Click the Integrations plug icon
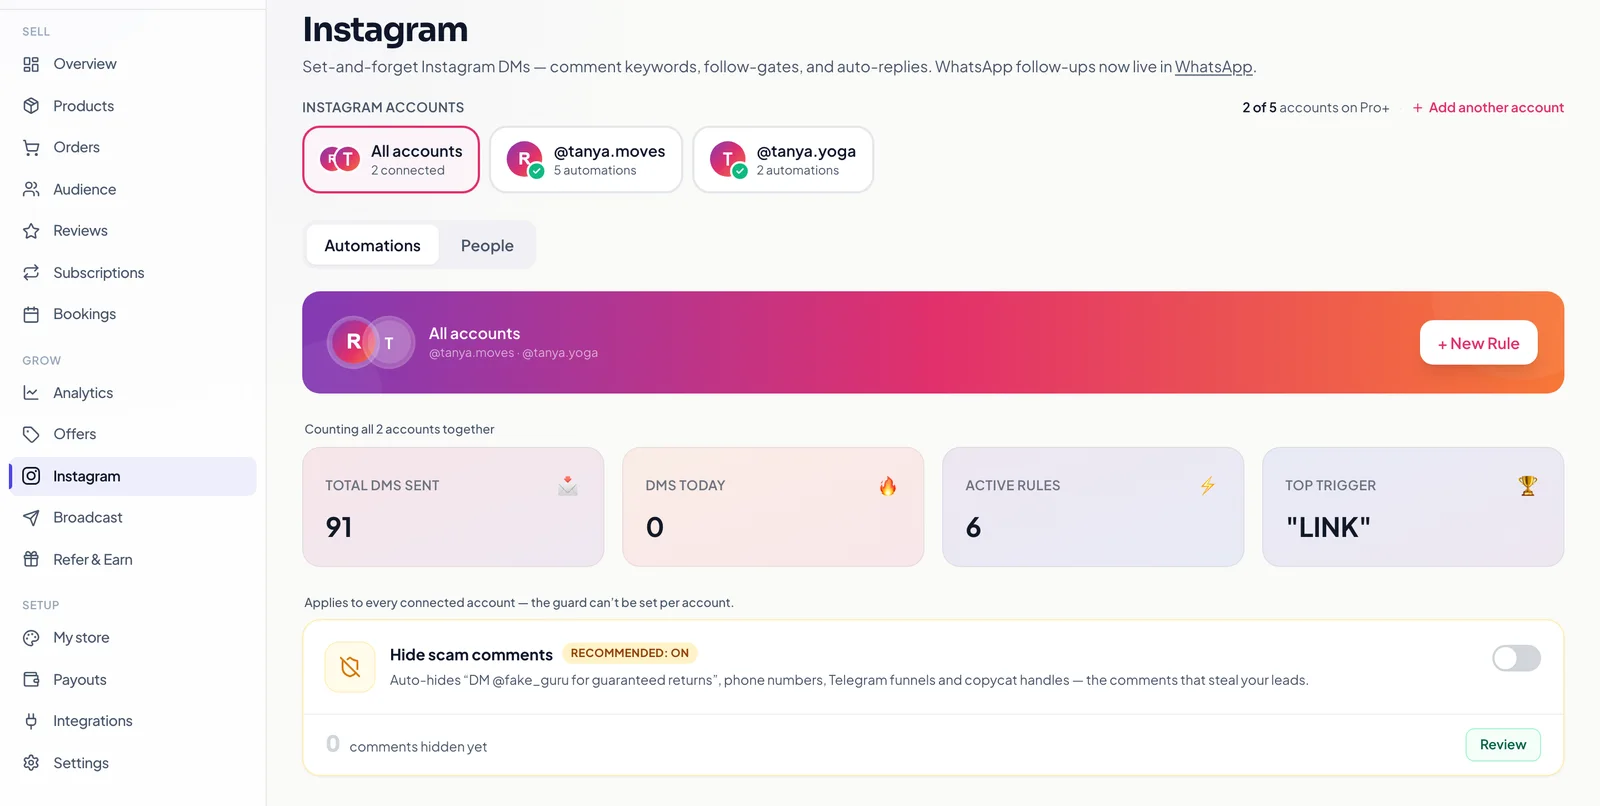The width and height of the screenshot is (1600, 806). (31, 721)
